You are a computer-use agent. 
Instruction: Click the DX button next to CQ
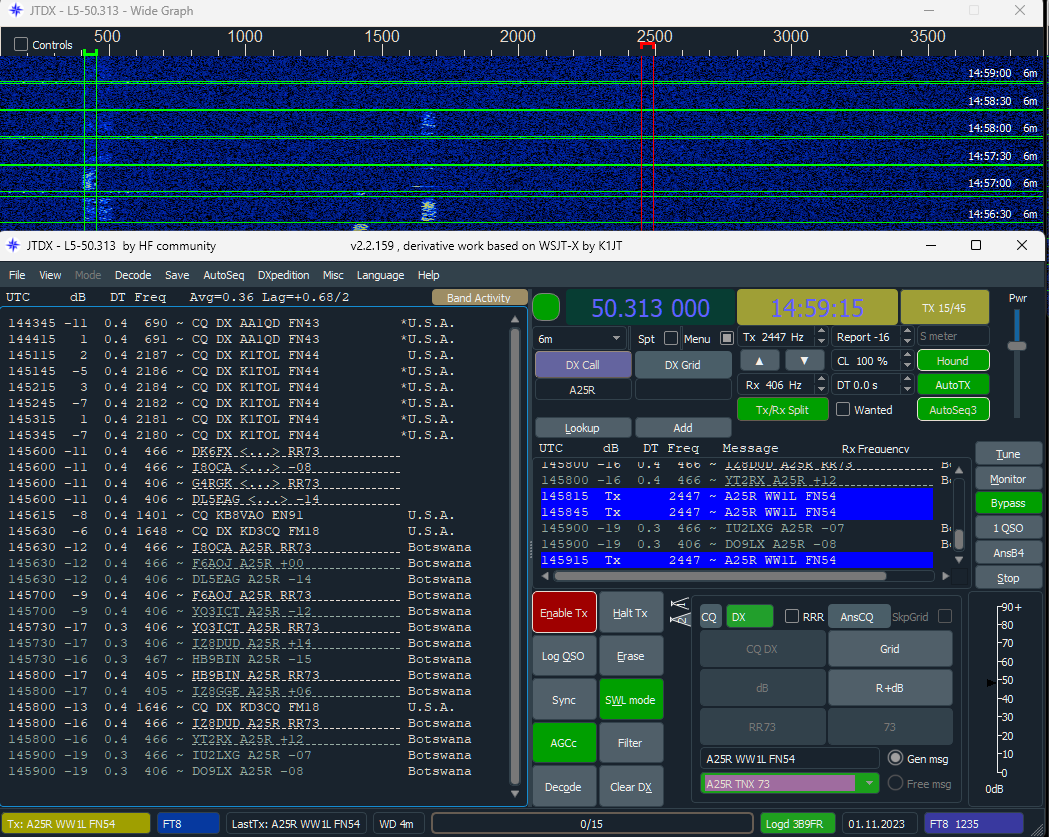749,616
